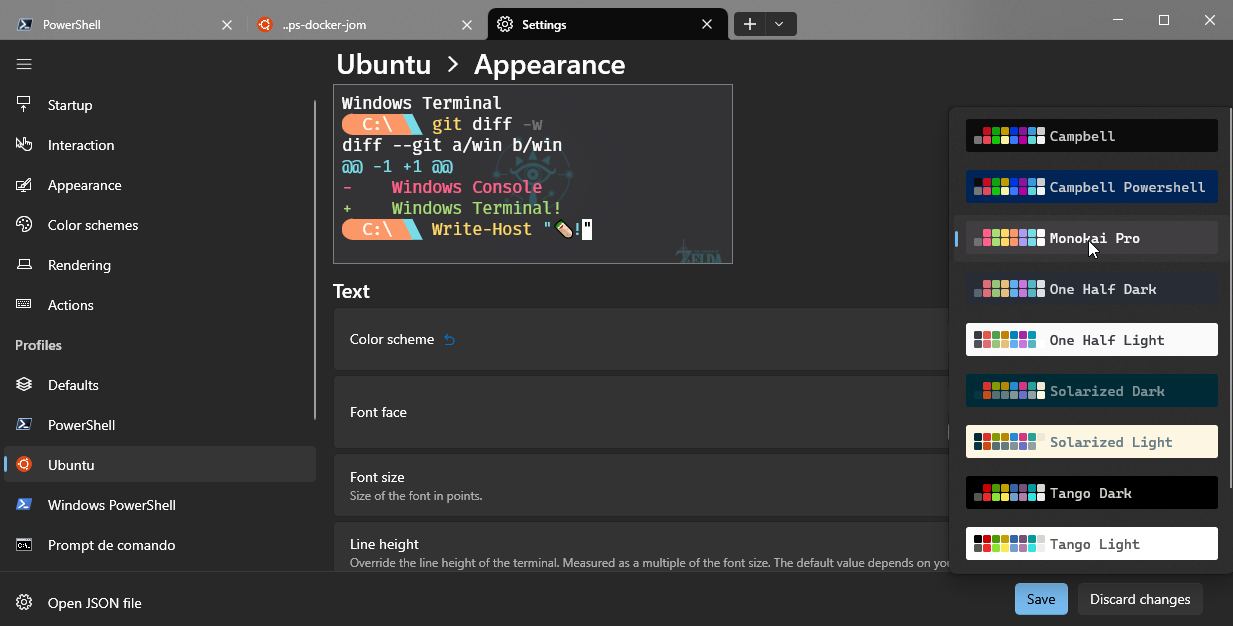Click the Save button
Viewport: 1233px width, 626px height.
tap(1041, 599)
